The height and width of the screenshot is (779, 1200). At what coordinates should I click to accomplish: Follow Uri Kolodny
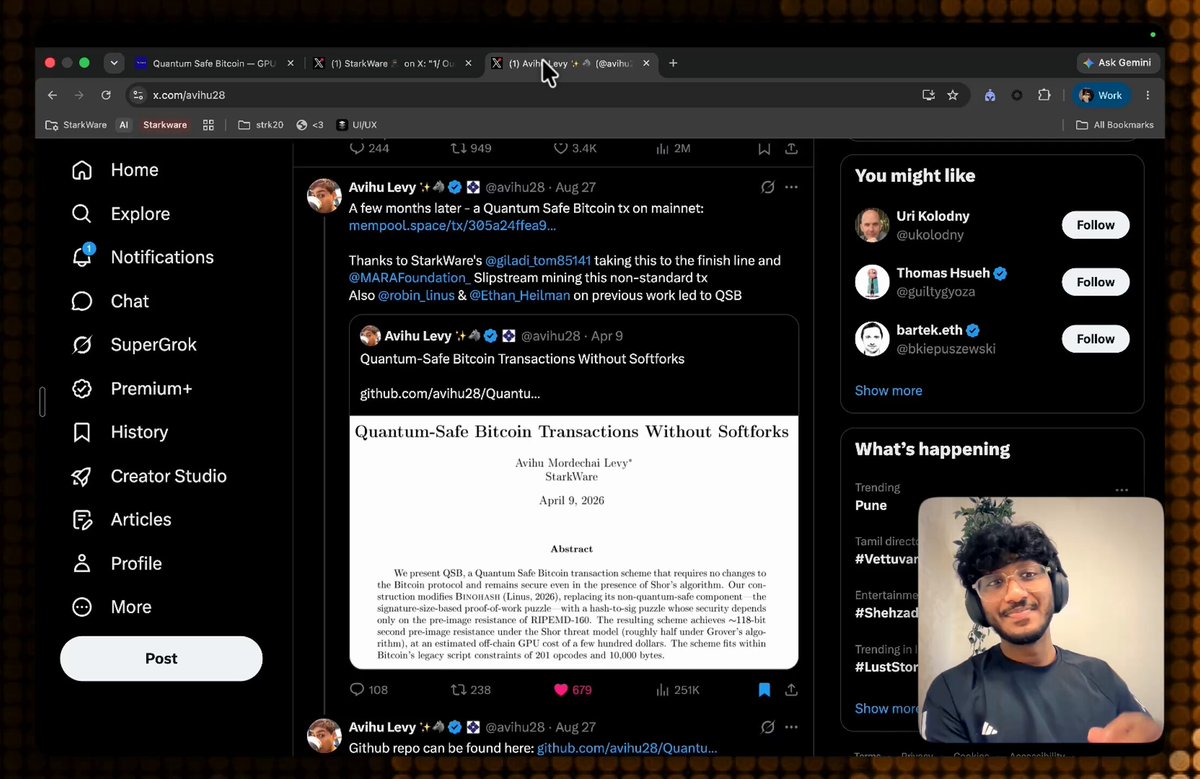(x=1095, y=225)
